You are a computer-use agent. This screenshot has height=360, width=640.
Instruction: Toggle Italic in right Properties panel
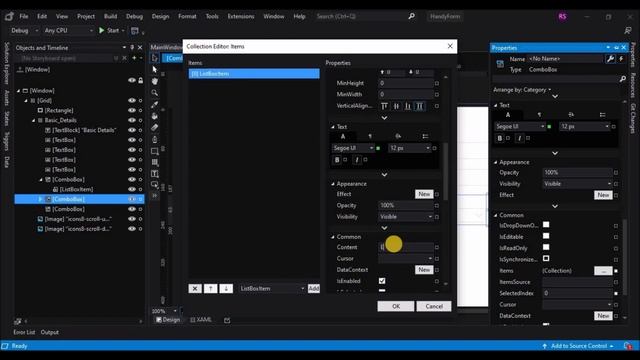pos(519,138)
